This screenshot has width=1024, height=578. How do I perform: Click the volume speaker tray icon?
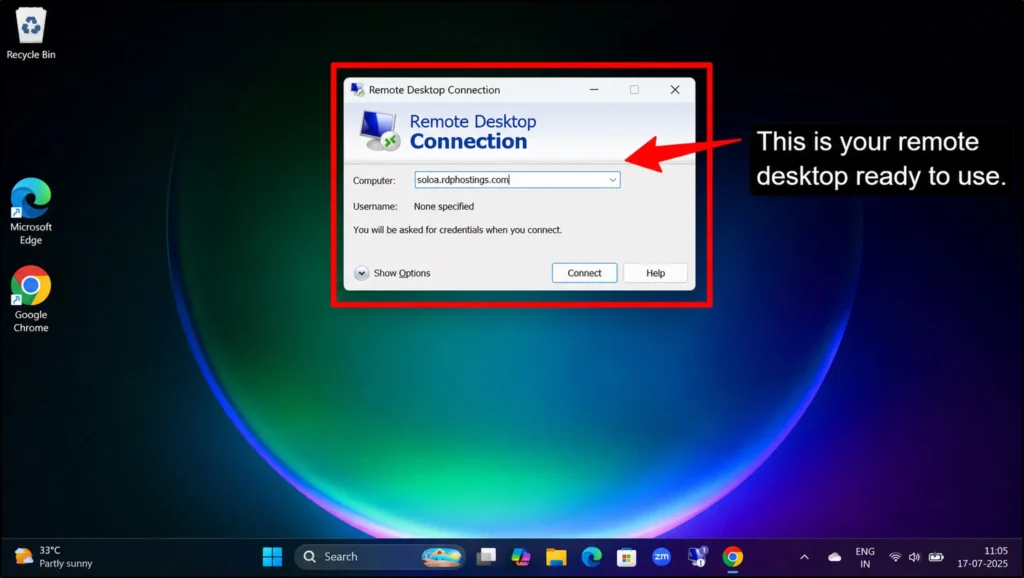pos(914,557)
